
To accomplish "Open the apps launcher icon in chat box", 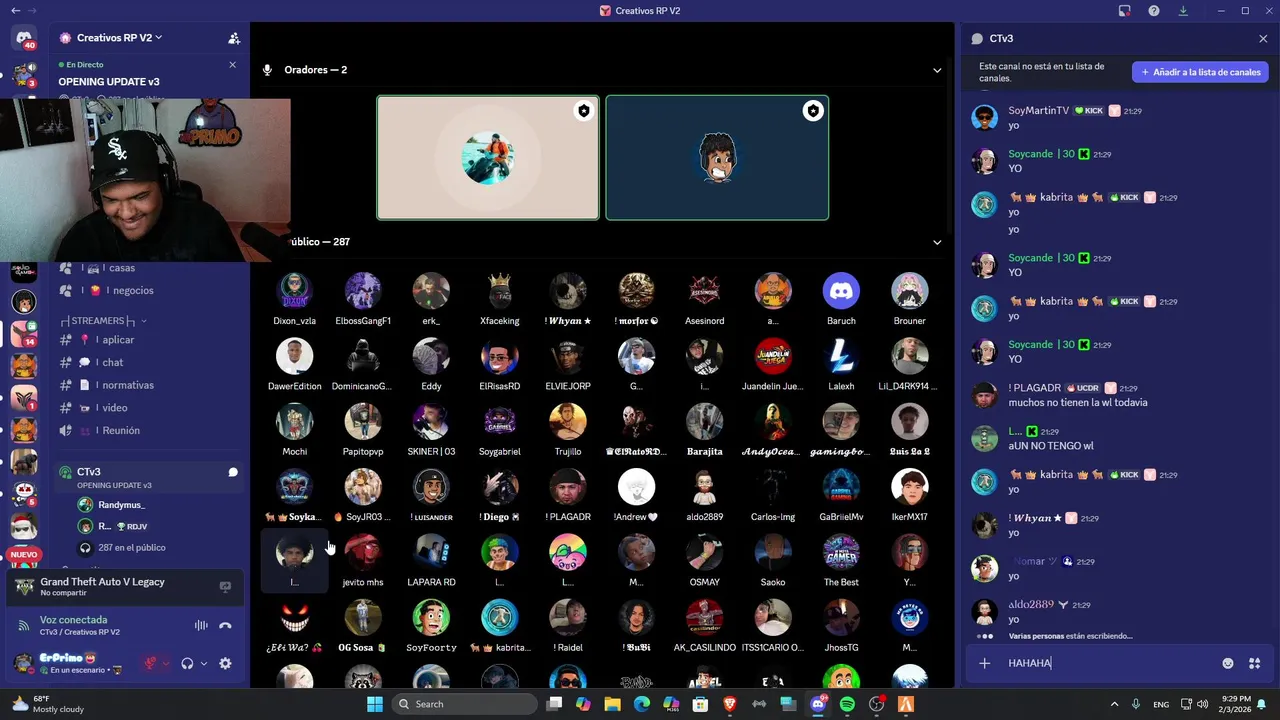I will [x=1254, y=663].
